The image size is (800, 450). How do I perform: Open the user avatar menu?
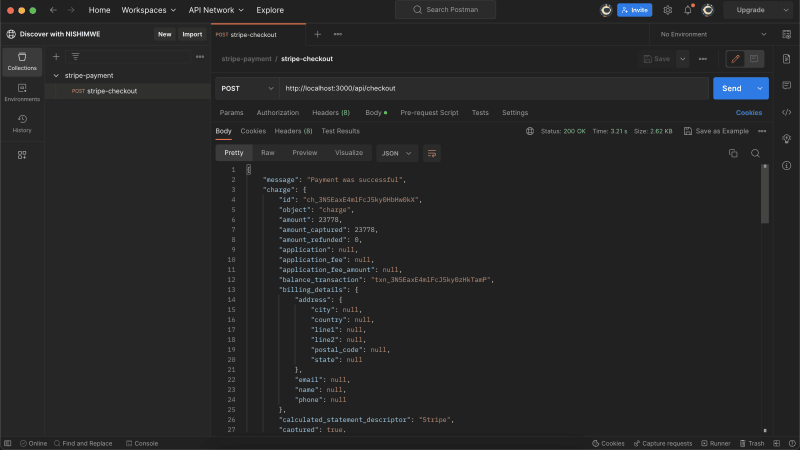[708, 10]
